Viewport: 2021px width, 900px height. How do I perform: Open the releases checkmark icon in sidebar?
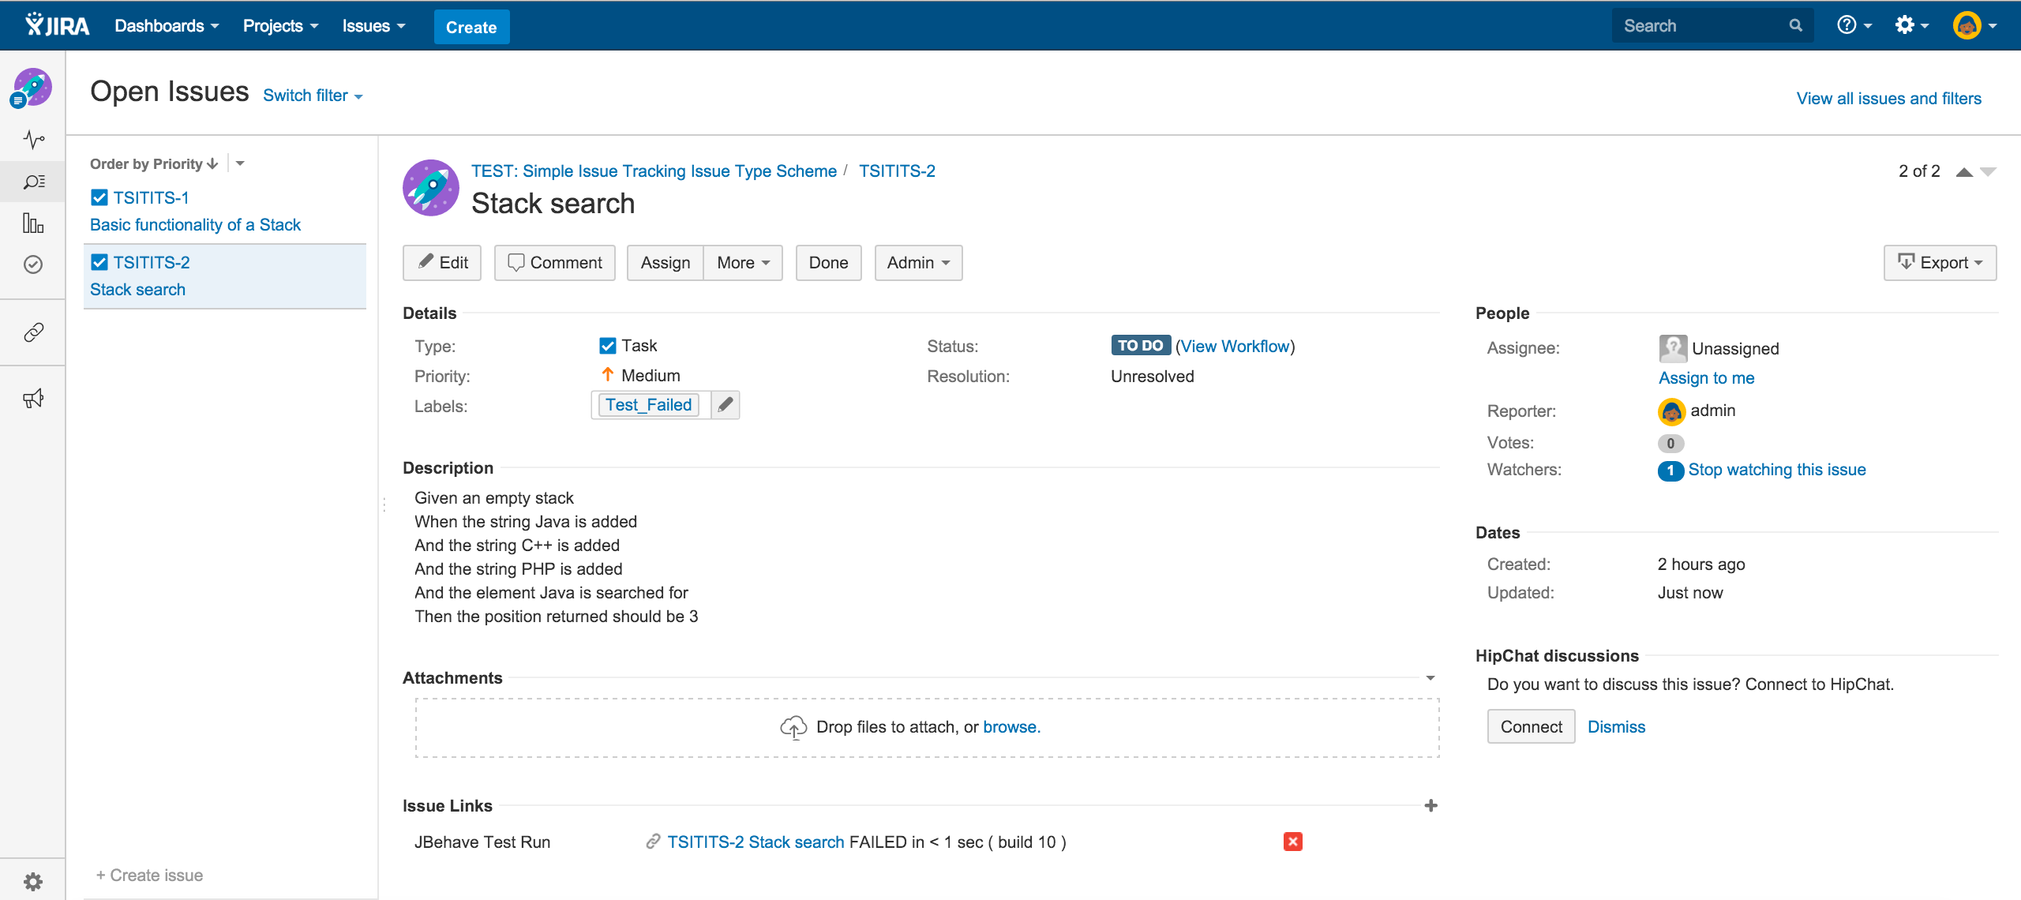click(33, 264)
